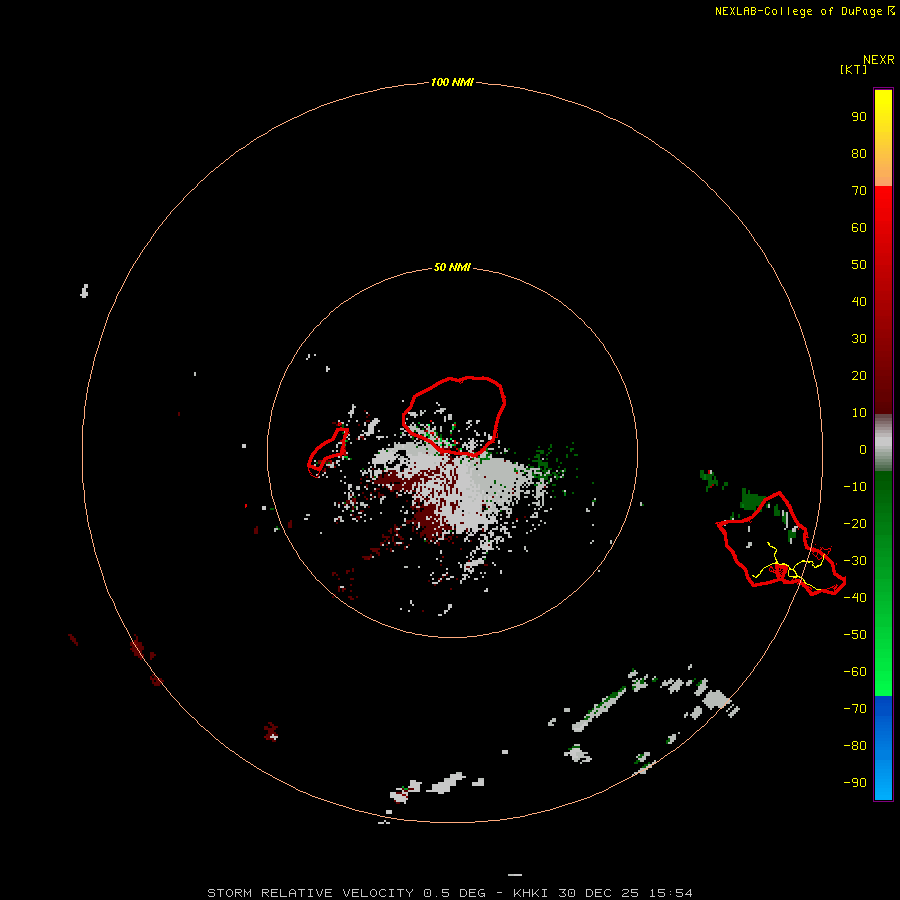Click the -90 value on the velocity scale
Screen dimensions: 900x900
pyautogui.click(x=855, y=783)
